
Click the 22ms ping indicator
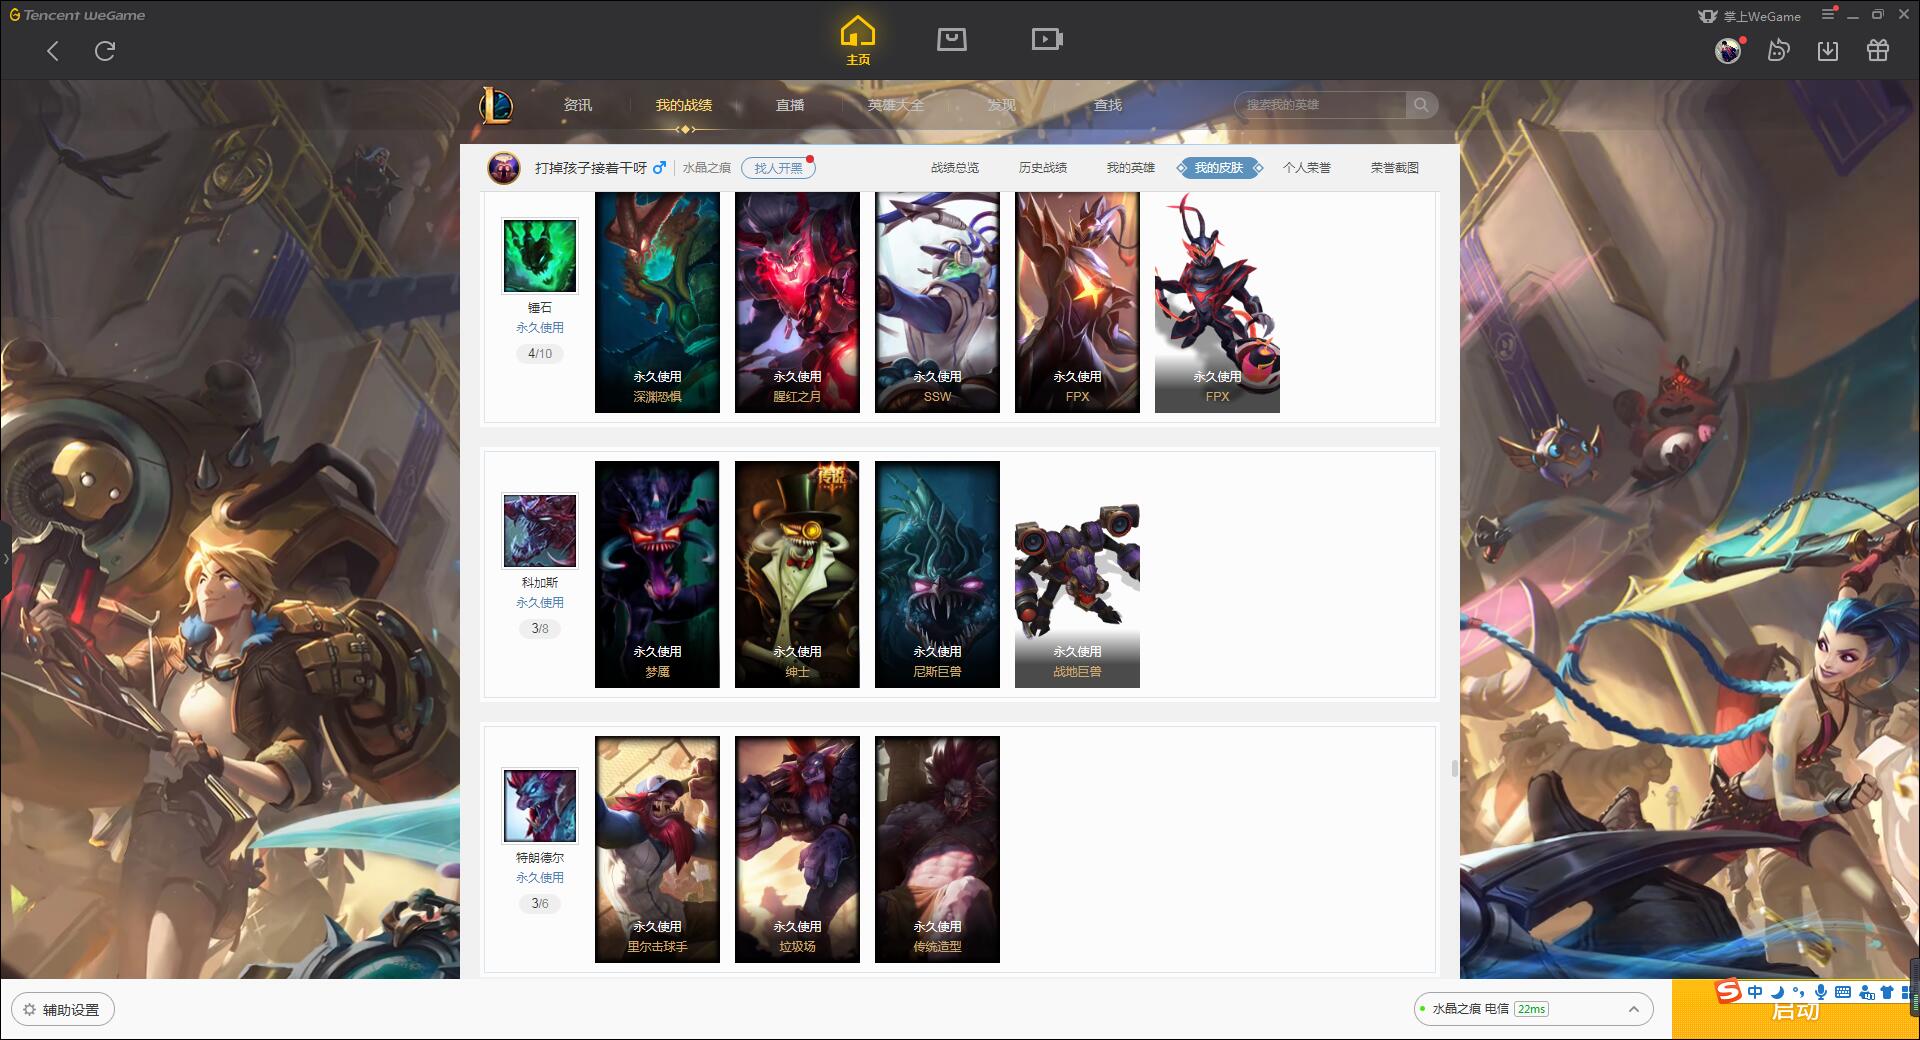coord(1531,1009)
